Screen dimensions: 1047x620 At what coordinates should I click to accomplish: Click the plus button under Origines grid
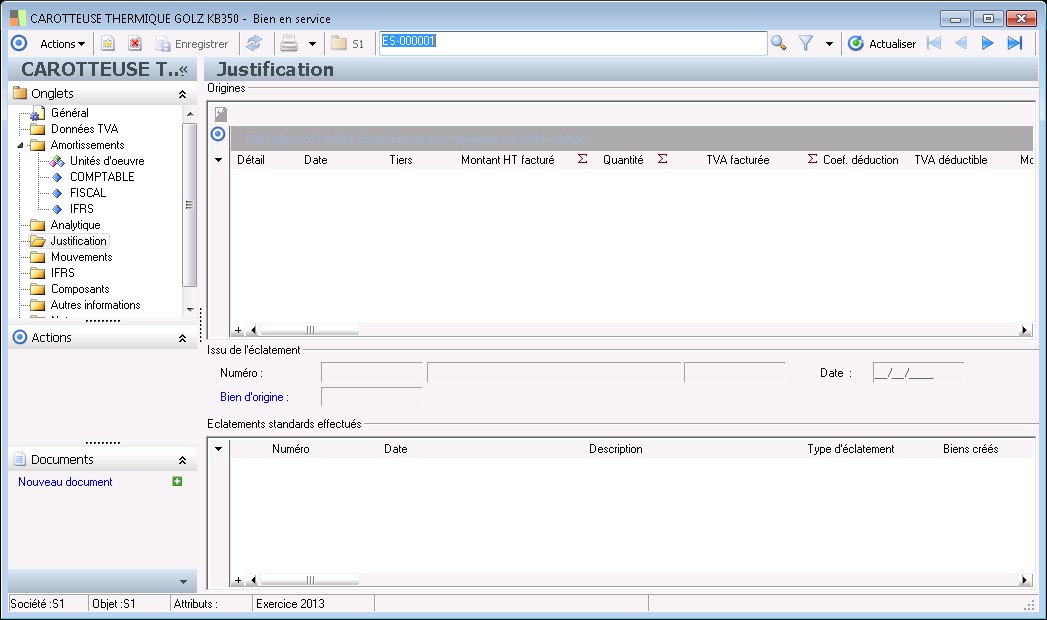238,330
